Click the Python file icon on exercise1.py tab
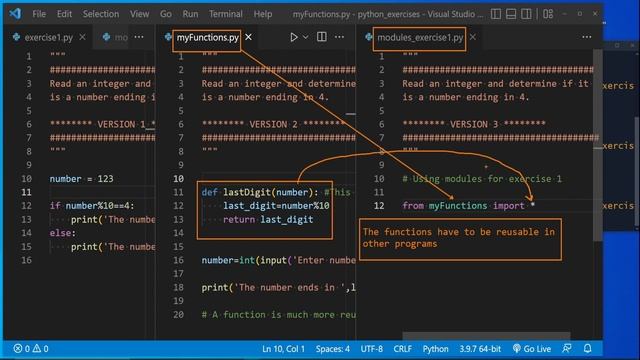Screen dimensions: 640x360 16,37
